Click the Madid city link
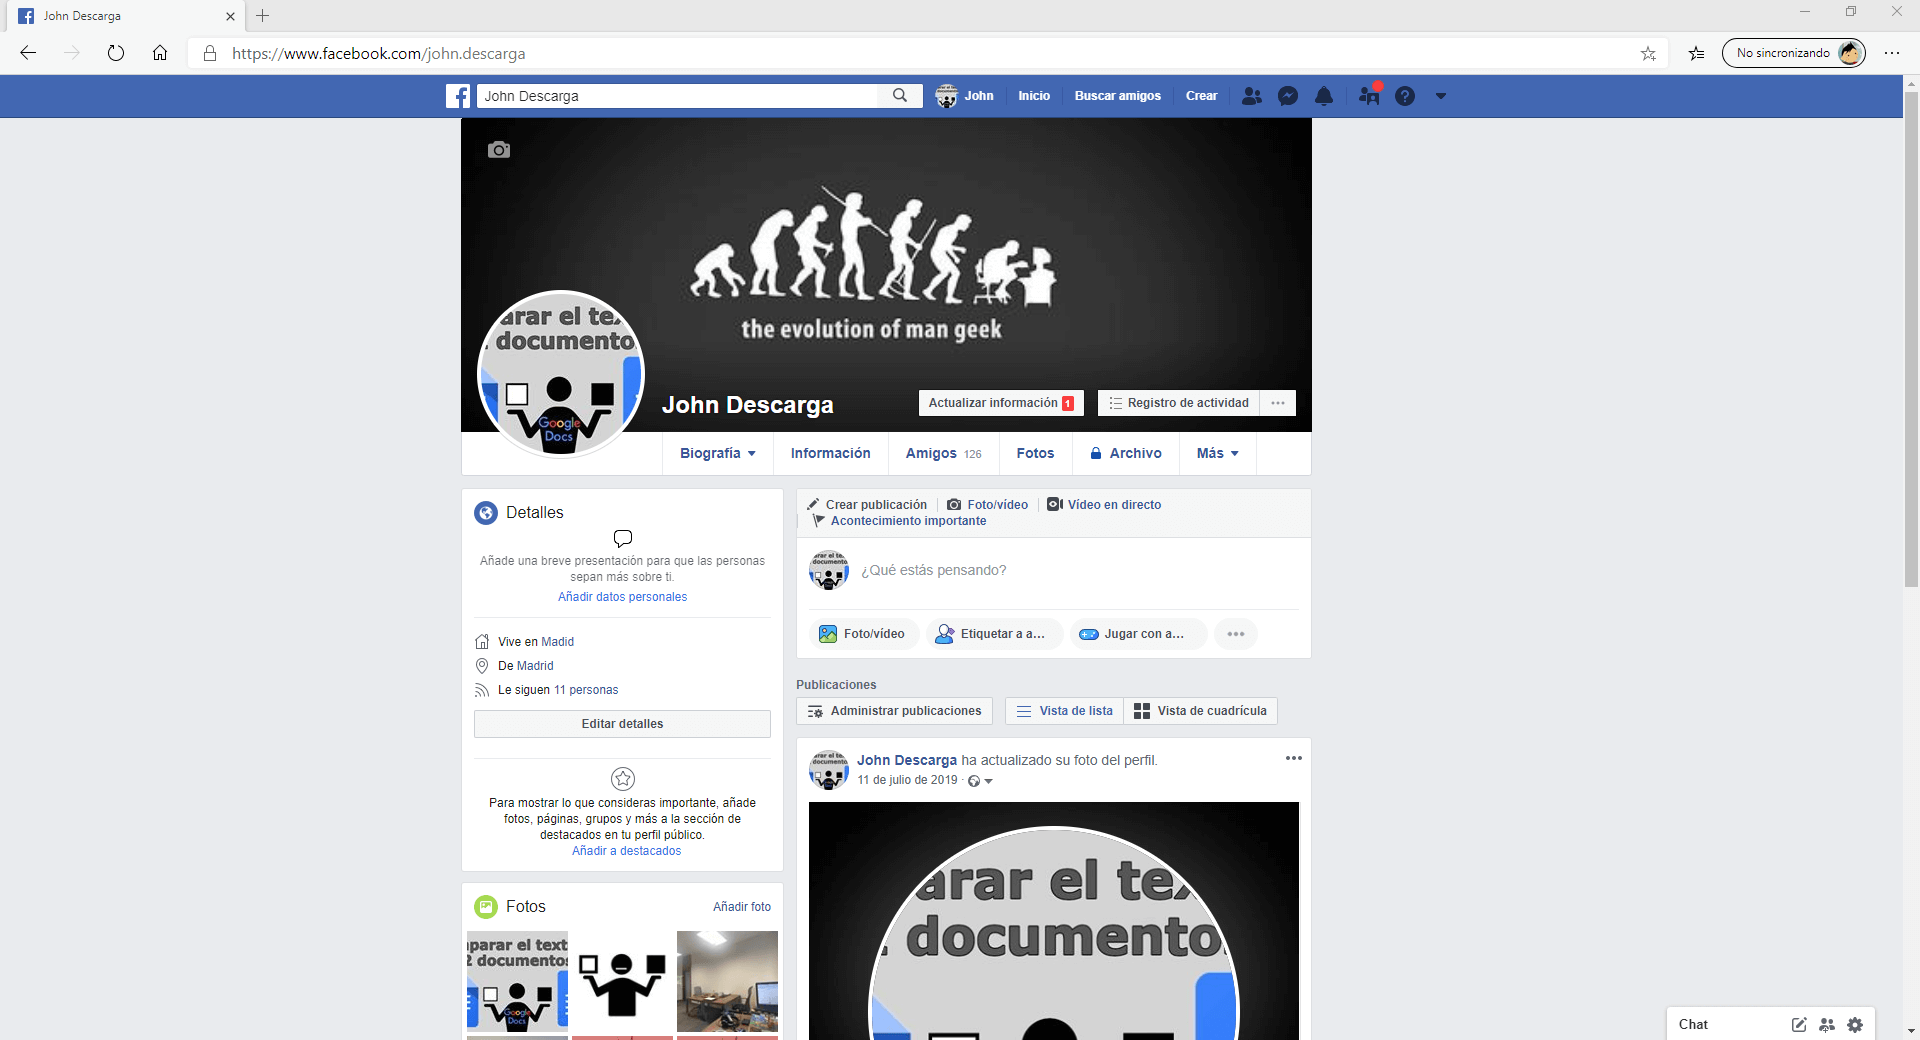The image size is (1920, 1040). [x=557, y=642]
